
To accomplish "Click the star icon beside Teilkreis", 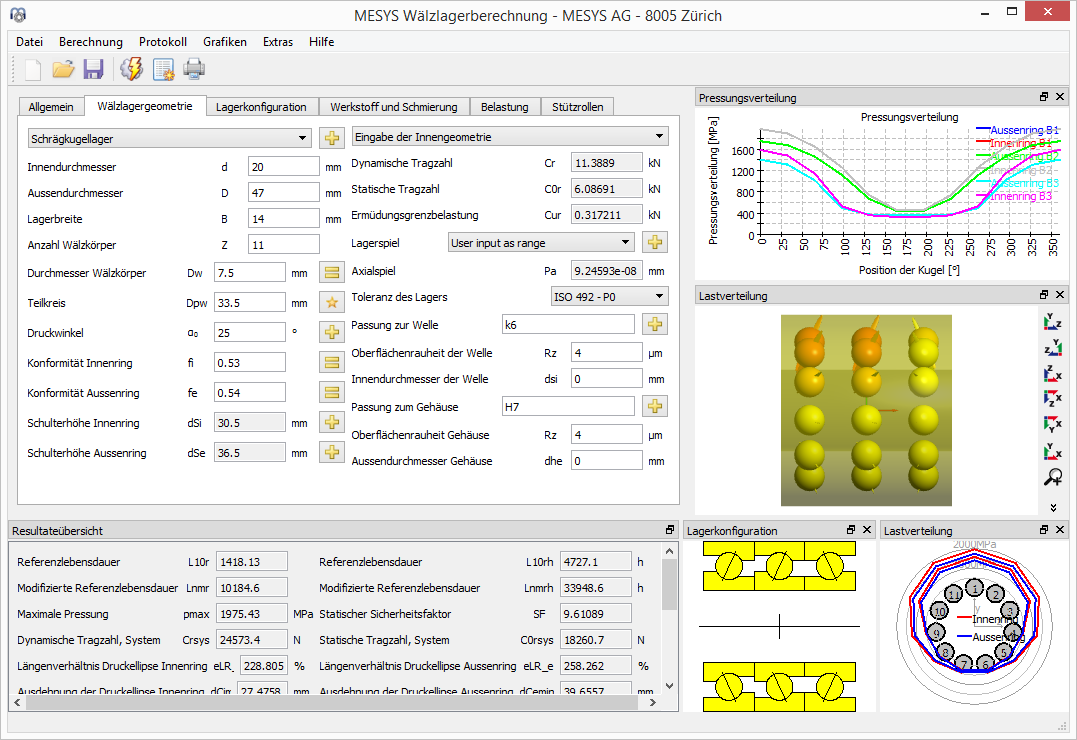I will pyautogui.click(x=331, y=302).
